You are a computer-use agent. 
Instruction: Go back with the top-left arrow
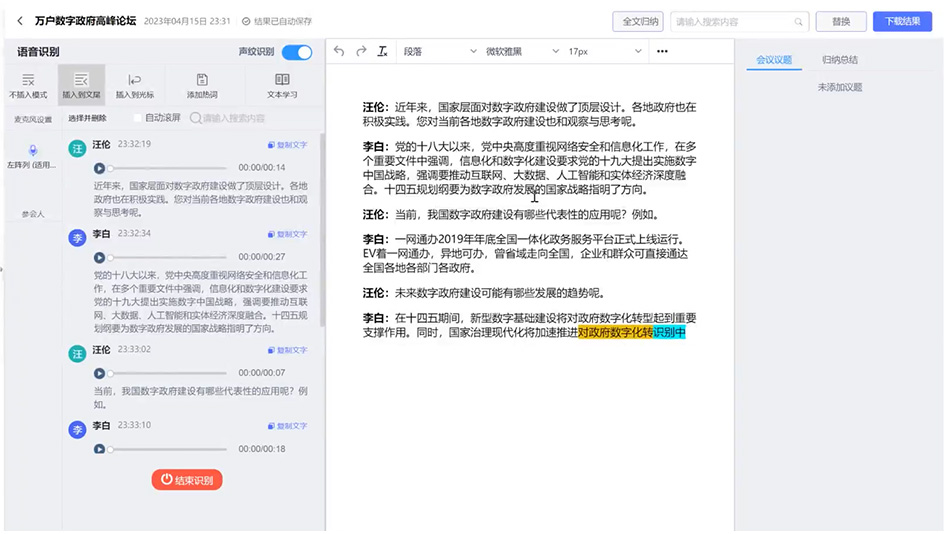[x=20, y=21]
